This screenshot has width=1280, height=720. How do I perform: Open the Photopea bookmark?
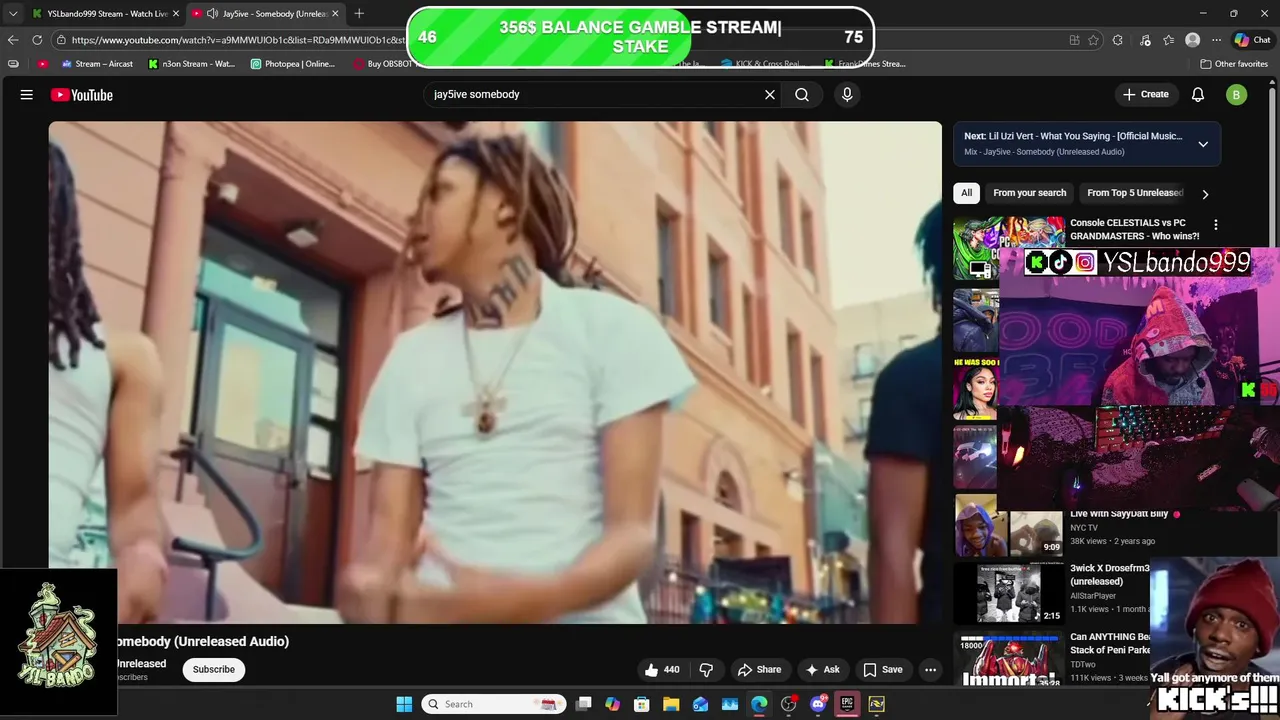coord(293,64)
